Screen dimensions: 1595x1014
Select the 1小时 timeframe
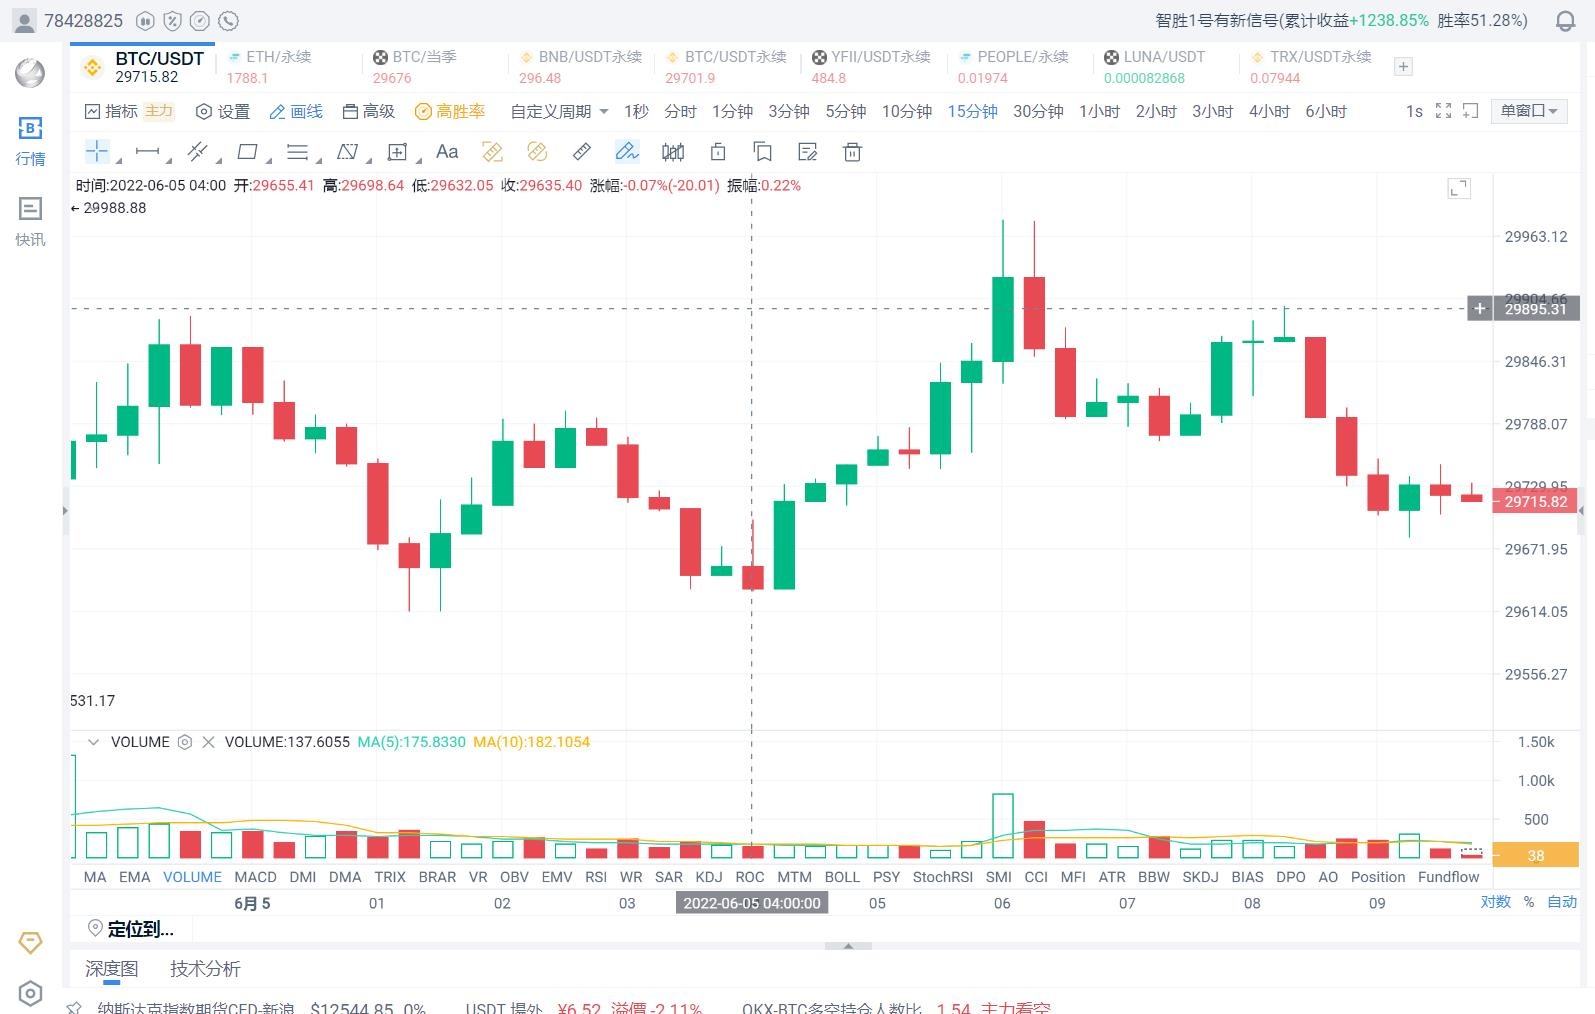click(1099, 111)
